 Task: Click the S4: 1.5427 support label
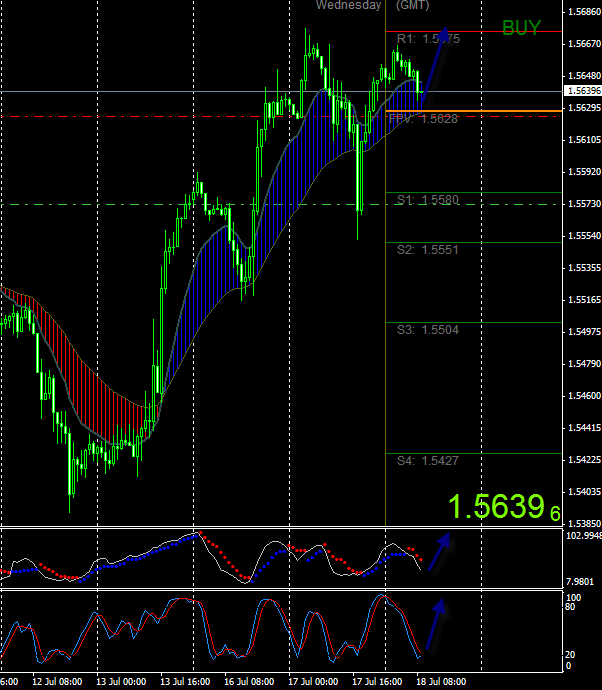pos(428,461)
